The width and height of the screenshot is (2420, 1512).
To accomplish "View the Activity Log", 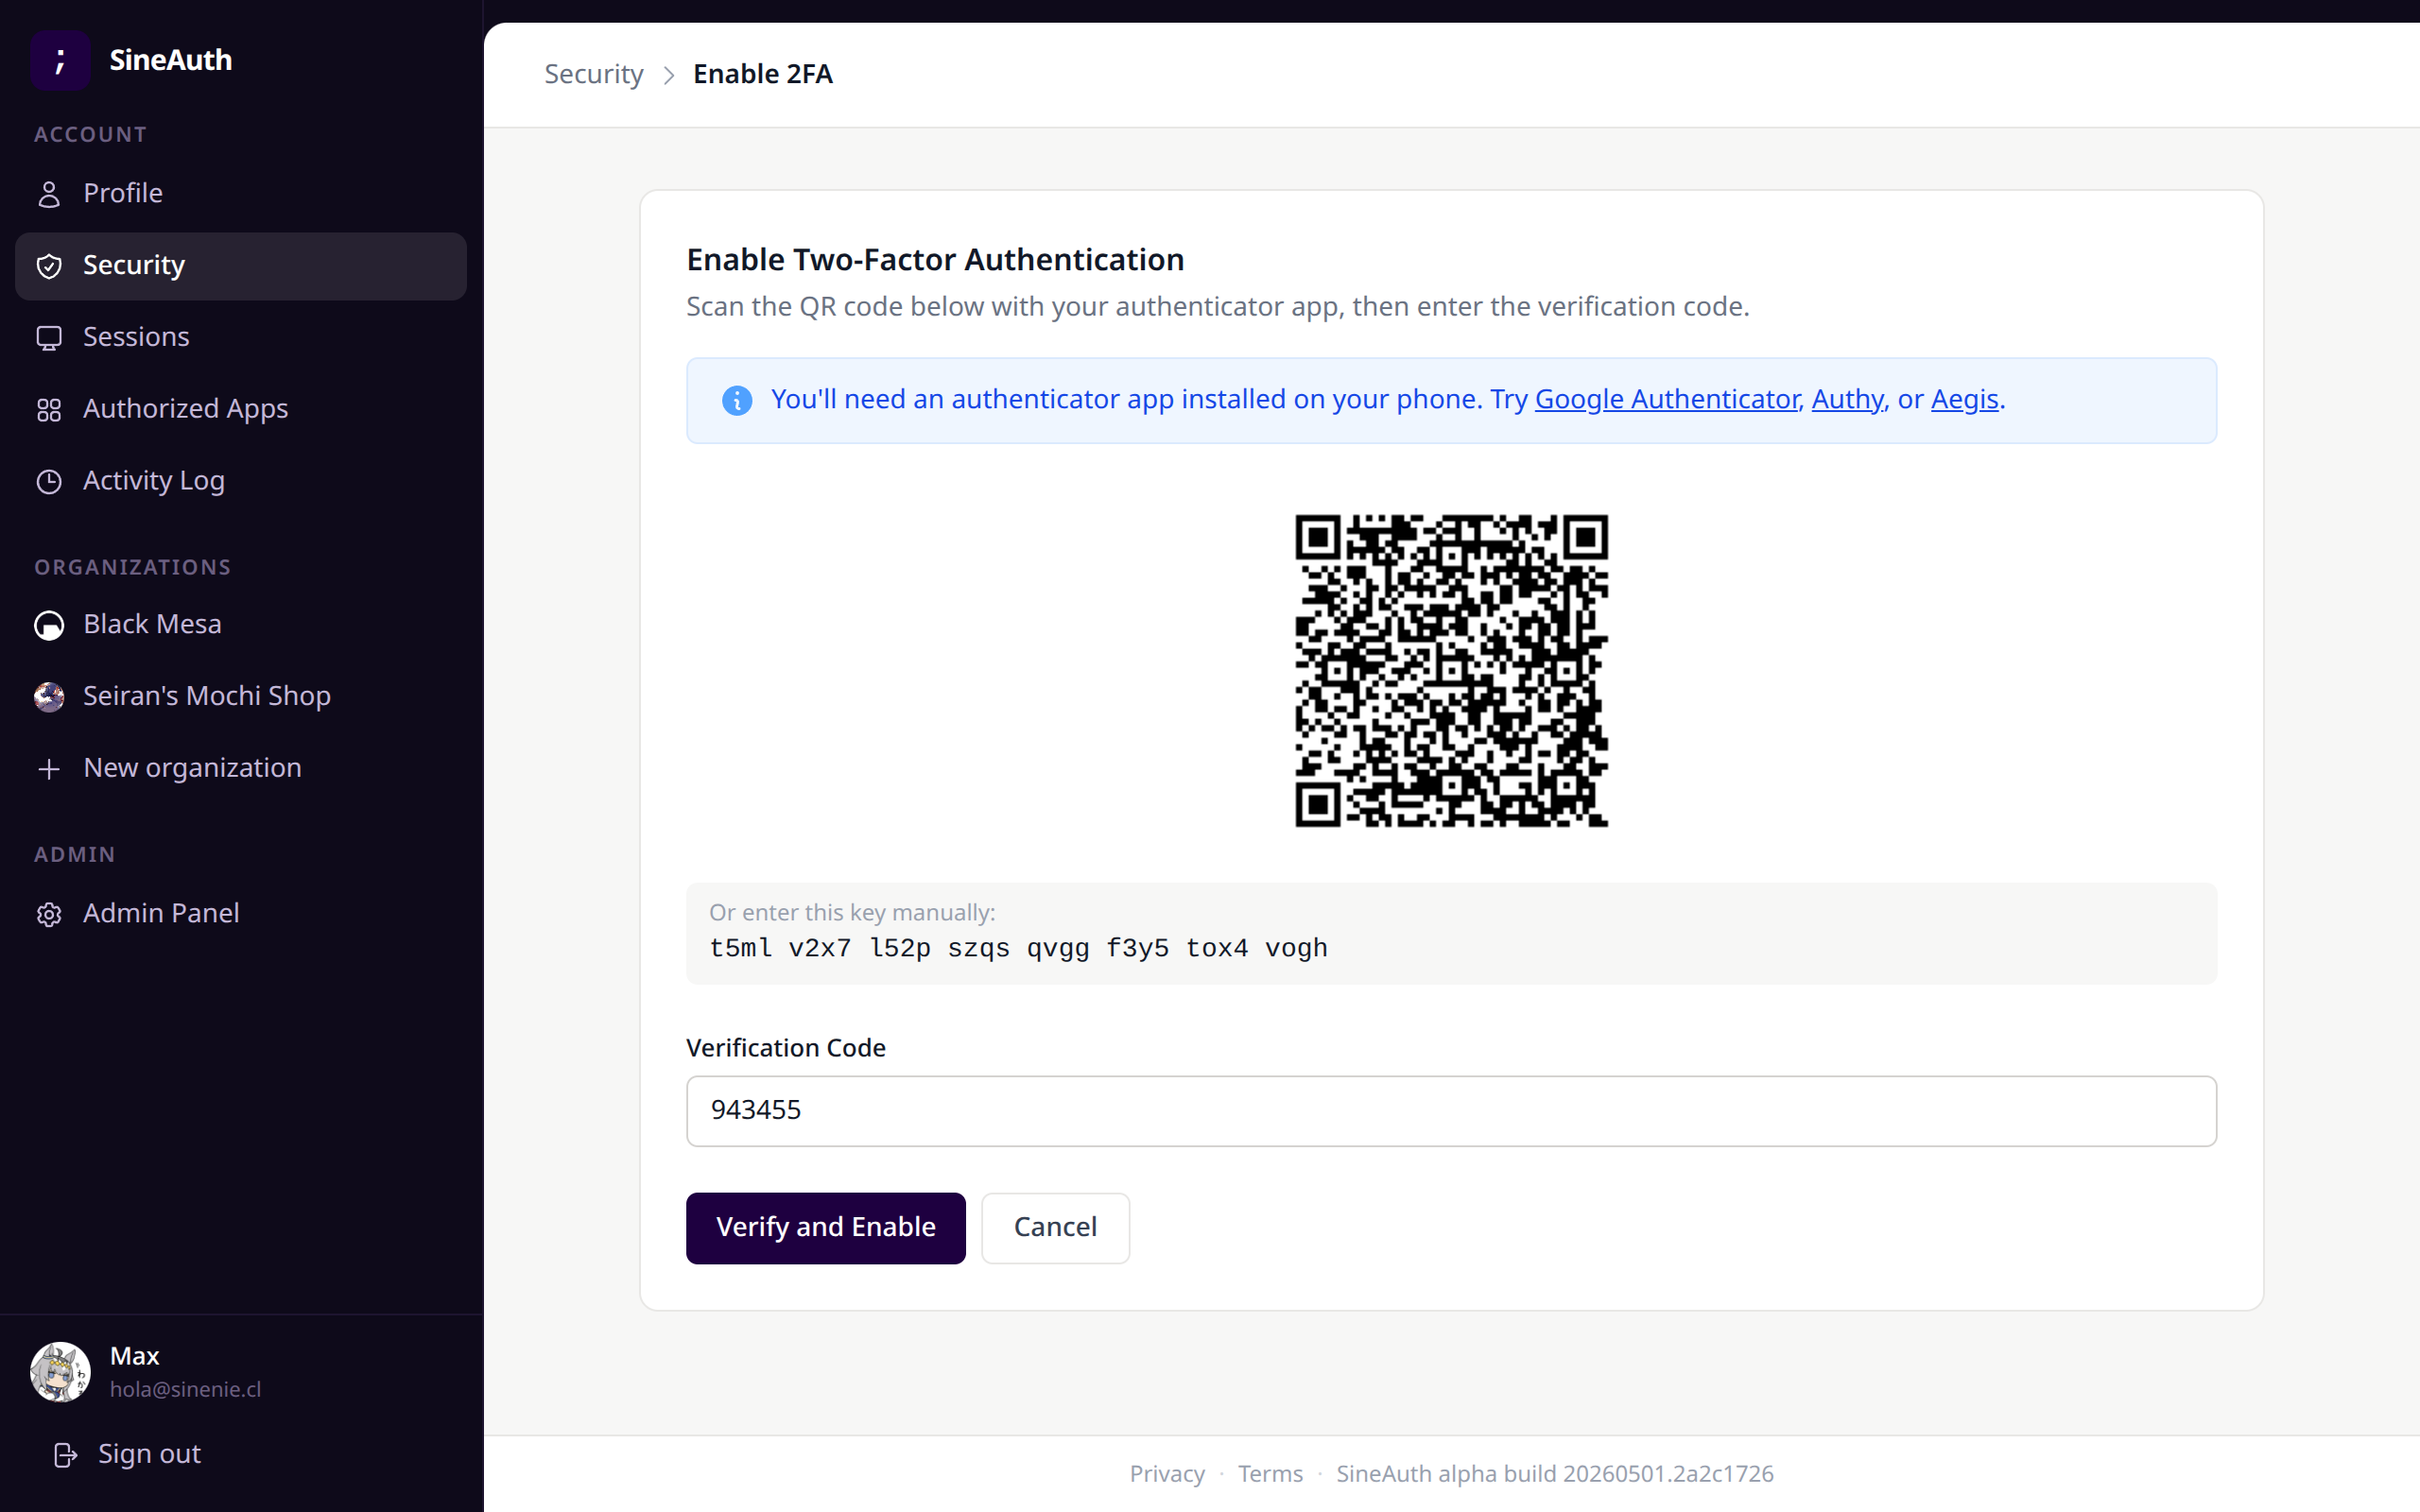I will point(241,482).
